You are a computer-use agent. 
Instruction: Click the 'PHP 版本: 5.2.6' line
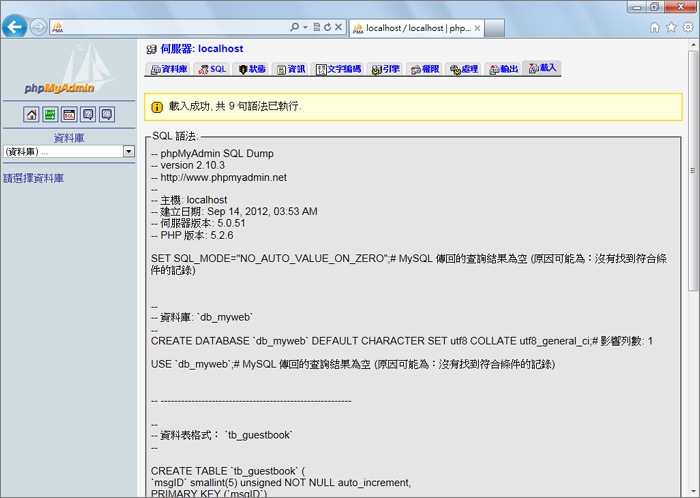pyautogui.click(x=192, y=235)
